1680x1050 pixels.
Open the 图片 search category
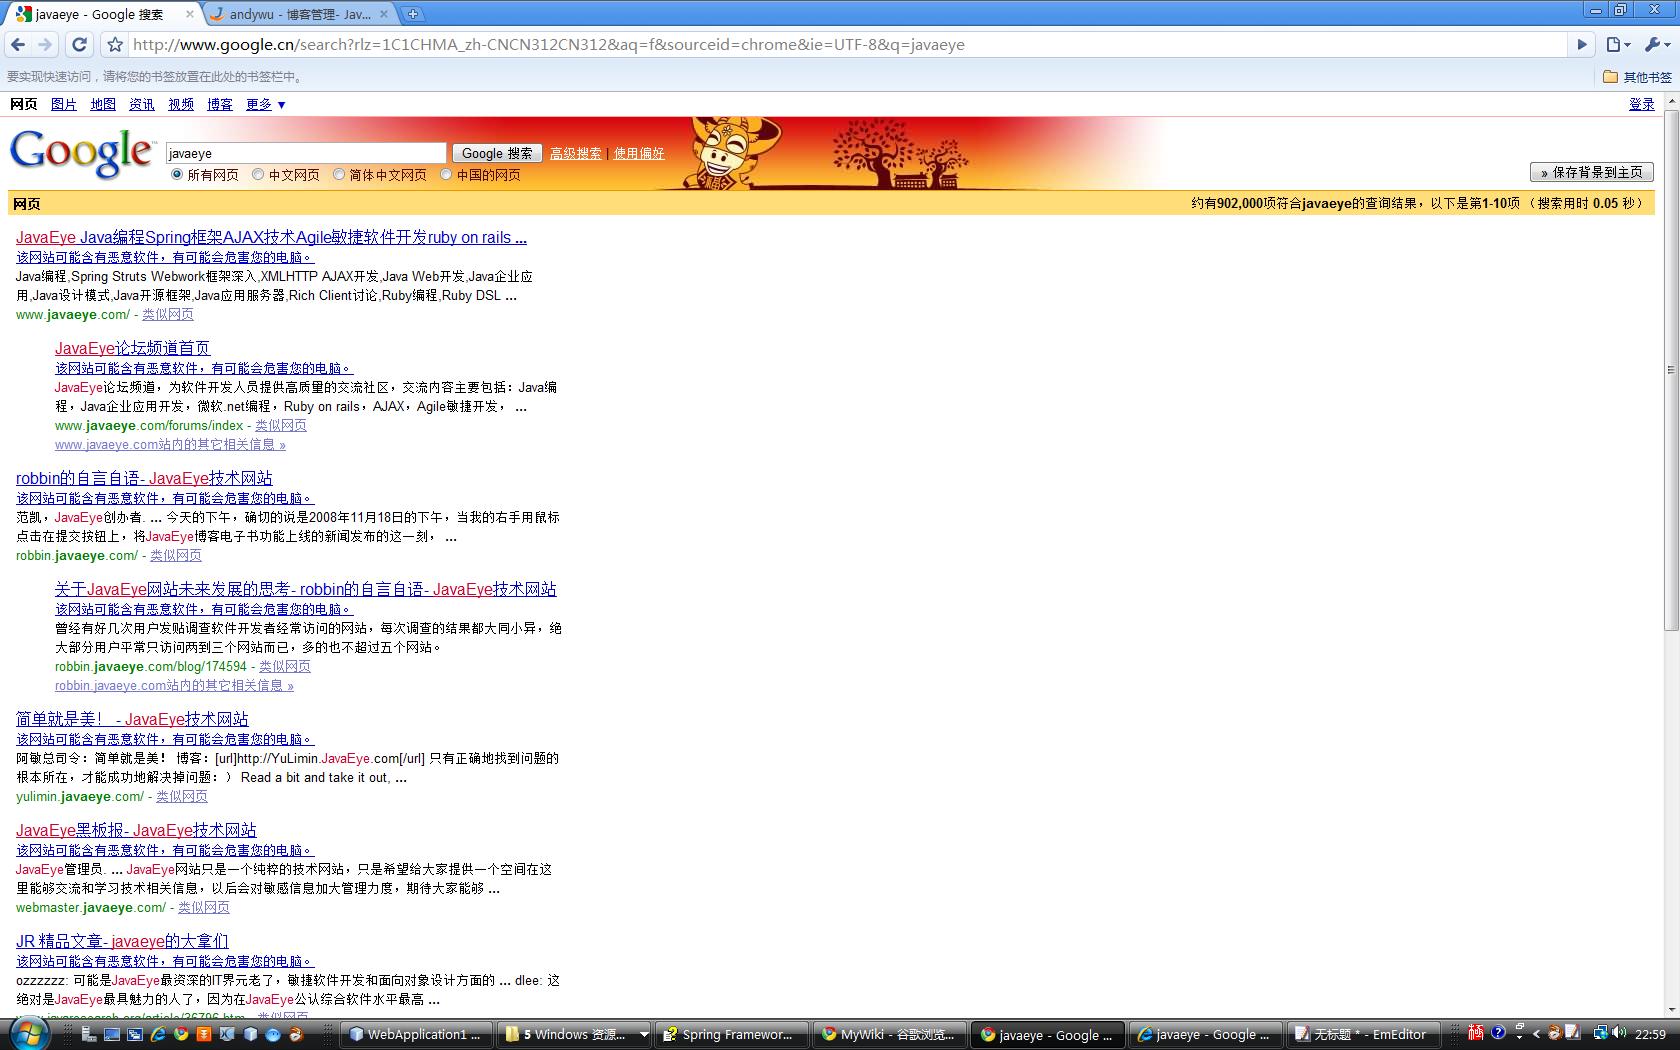click(64, 104)
